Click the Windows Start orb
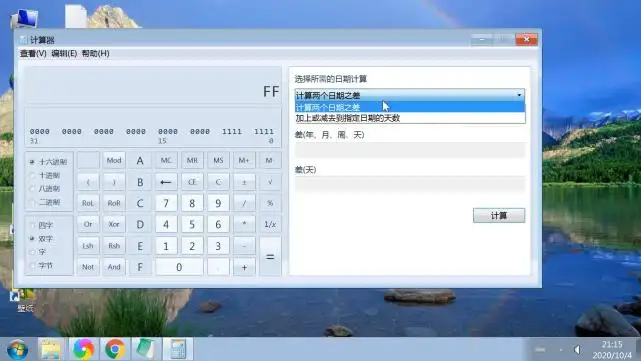 tap(17, 350)
